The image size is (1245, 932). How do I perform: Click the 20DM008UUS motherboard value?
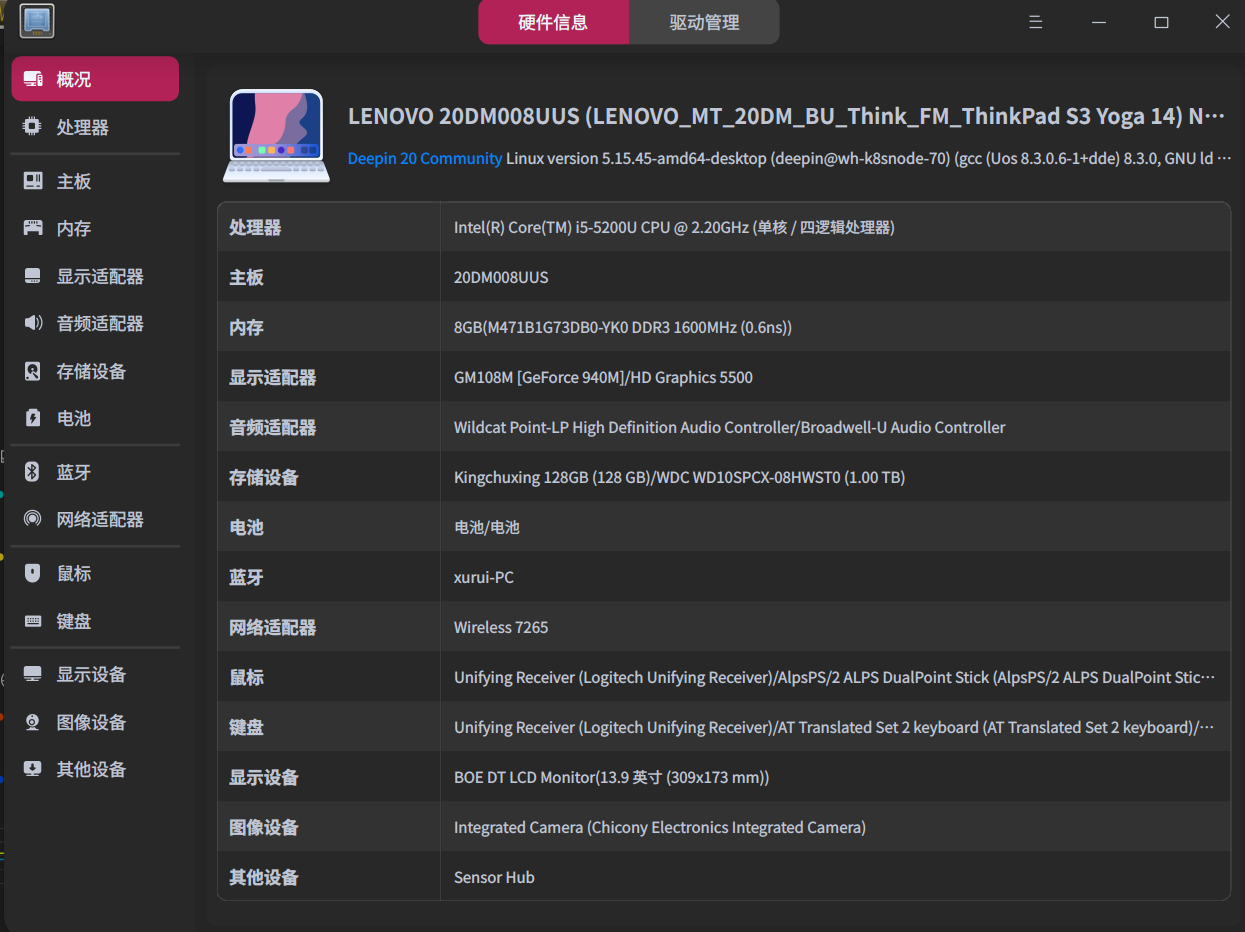(x=501, y=277)
